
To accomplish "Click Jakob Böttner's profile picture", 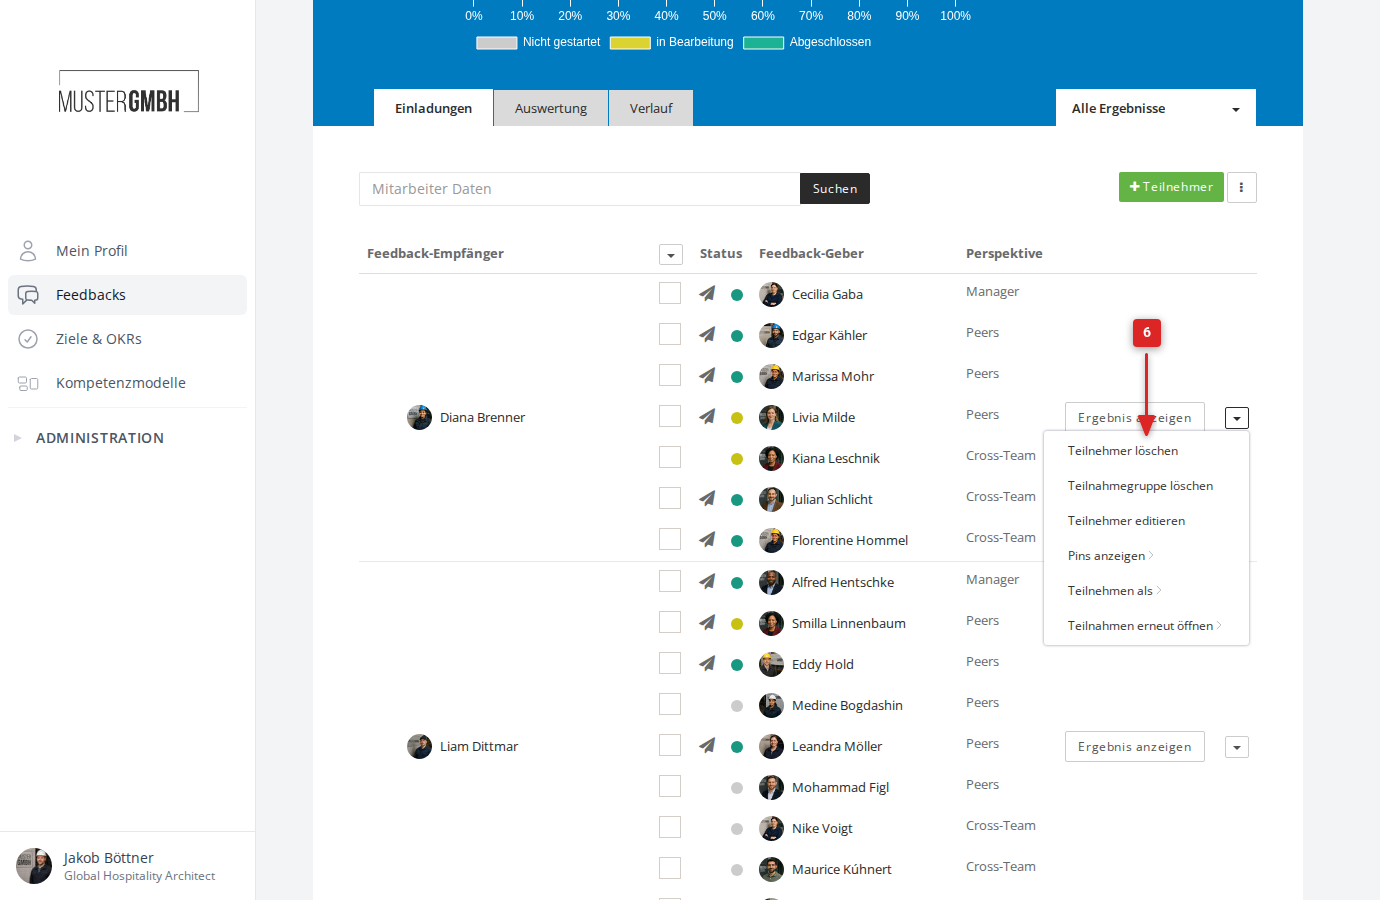I will tap(34, 866).
